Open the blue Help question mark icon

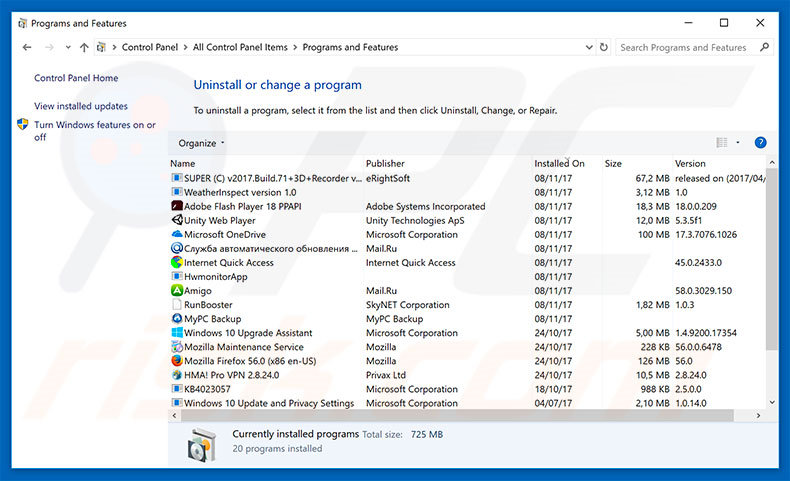coord(760,143)
